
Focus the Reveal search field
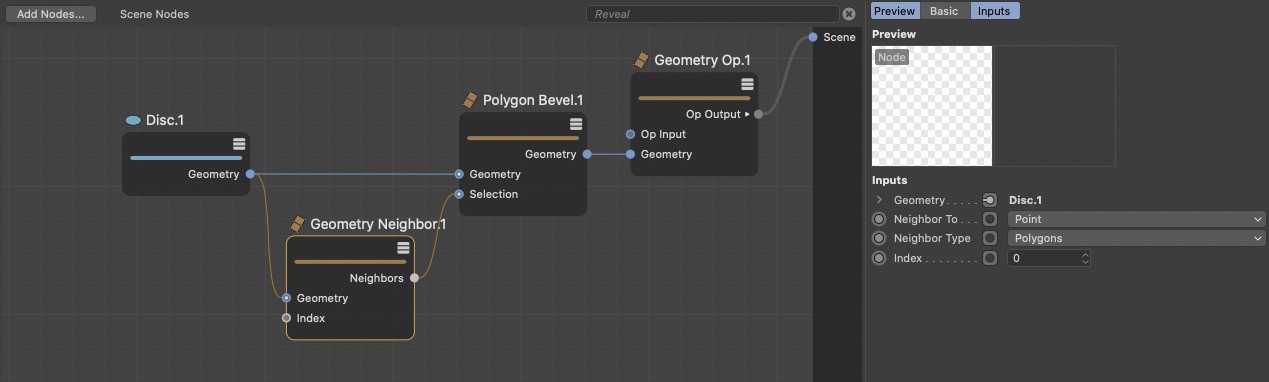coord(712,14)
